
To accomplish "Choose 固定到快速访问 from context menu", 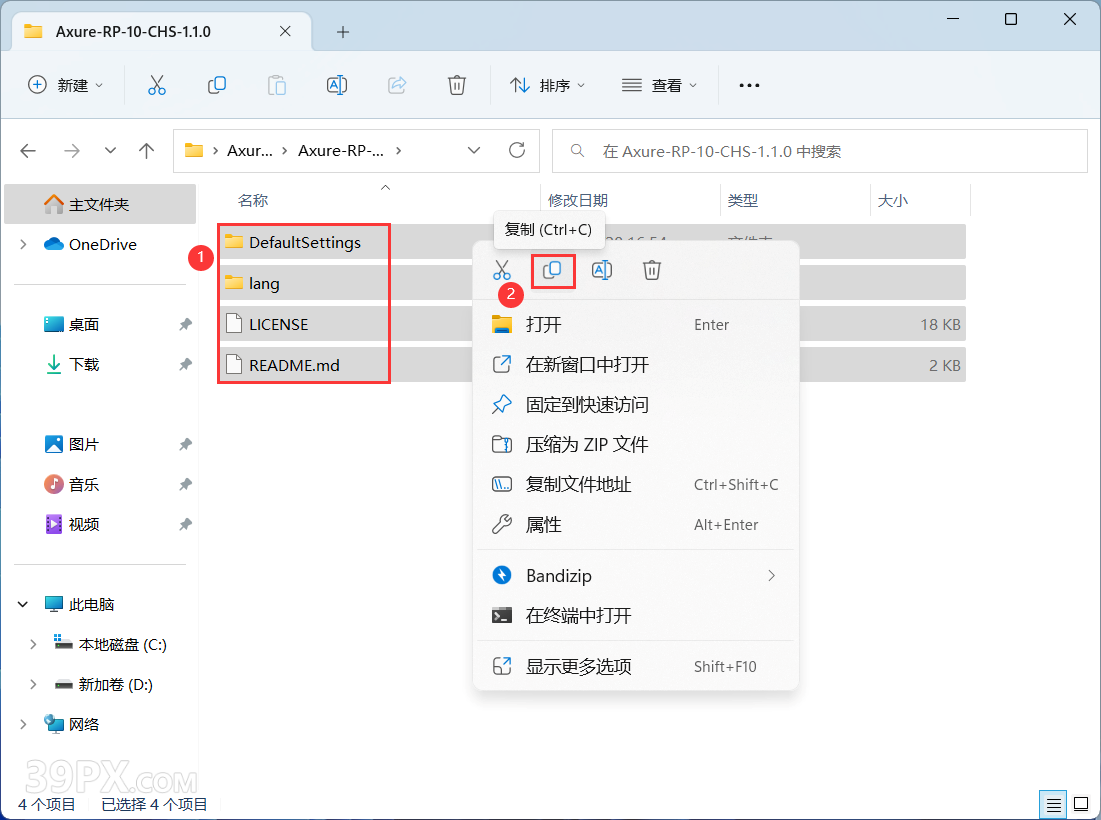I will point(636,404).
